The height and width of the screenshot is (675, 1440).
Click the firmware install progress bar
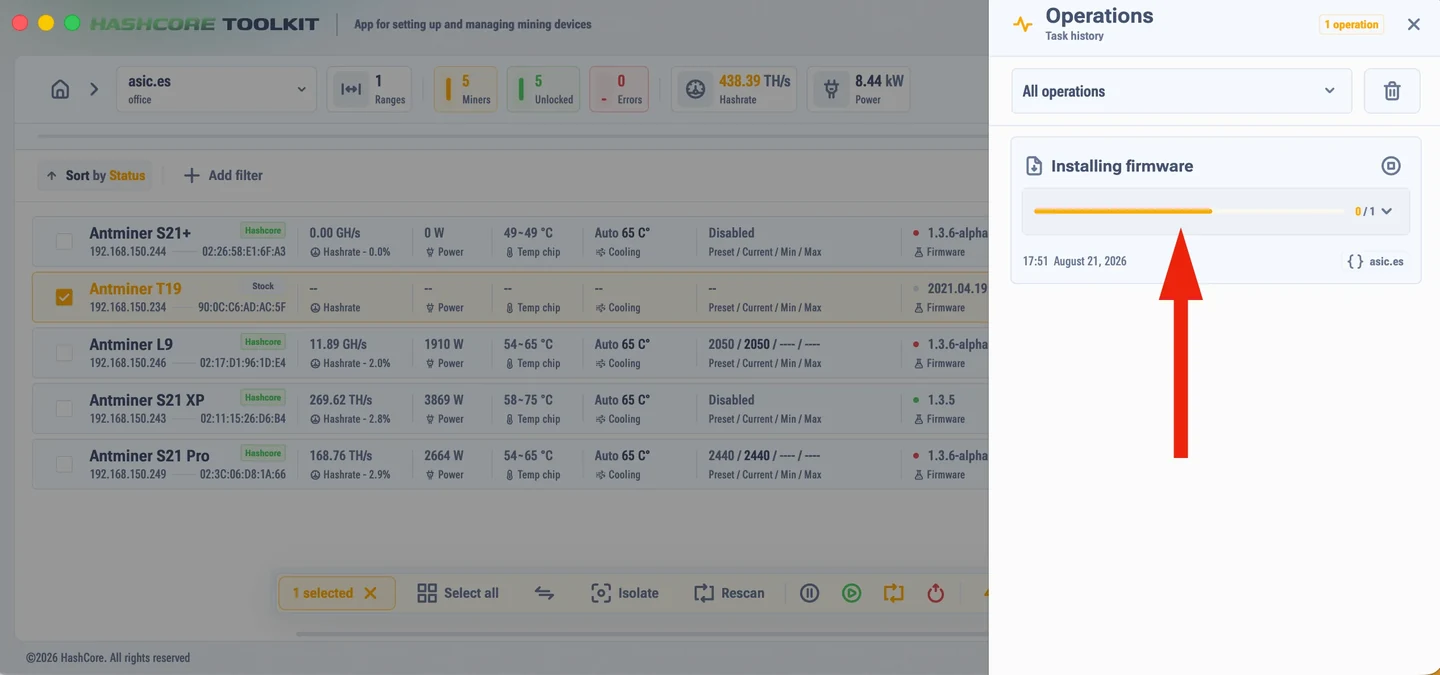[x=1190, y=211]
